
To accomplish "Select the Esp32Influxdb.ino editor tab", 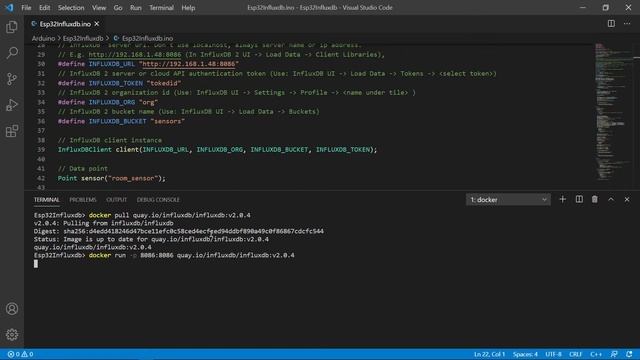I will pos(65,24).
